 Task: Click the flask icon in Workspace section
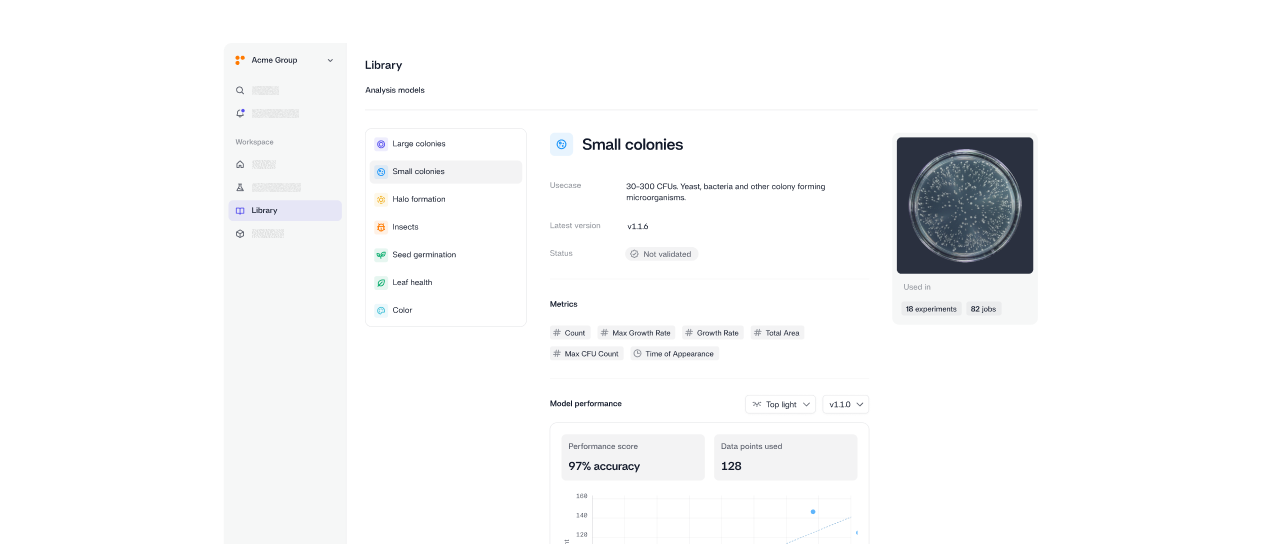pos(240,187)
